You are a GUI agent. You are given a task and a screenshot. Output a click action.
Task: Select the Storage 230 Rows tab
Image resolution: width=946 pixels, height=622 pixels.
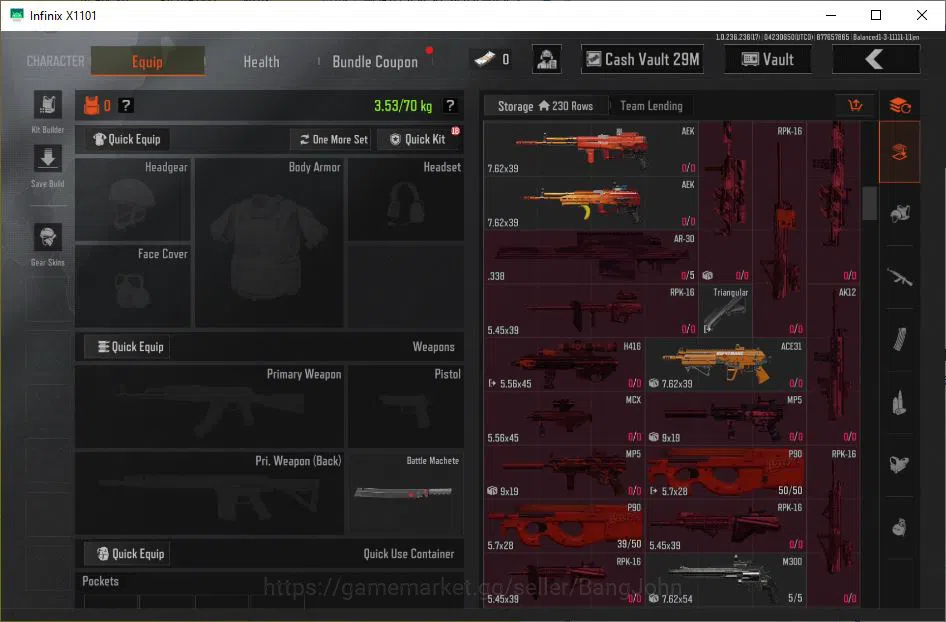point(545,106)
